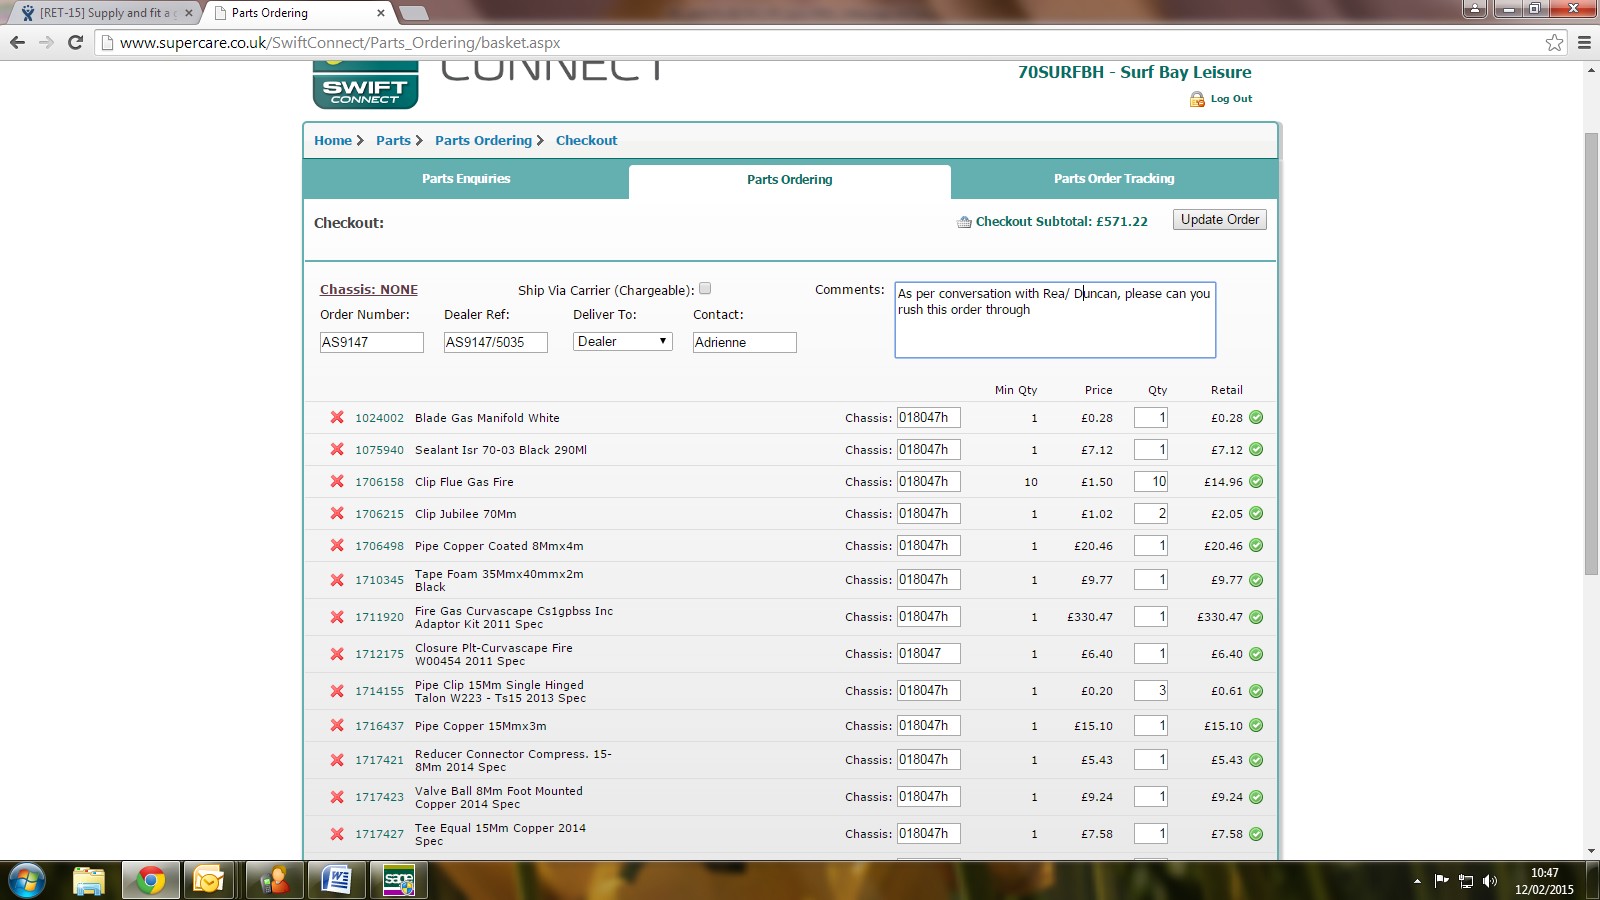Switch to Parts Order Tracking tab
Image resolution: width=1600 pixels, height=900 pixels.
(1114, 179)
